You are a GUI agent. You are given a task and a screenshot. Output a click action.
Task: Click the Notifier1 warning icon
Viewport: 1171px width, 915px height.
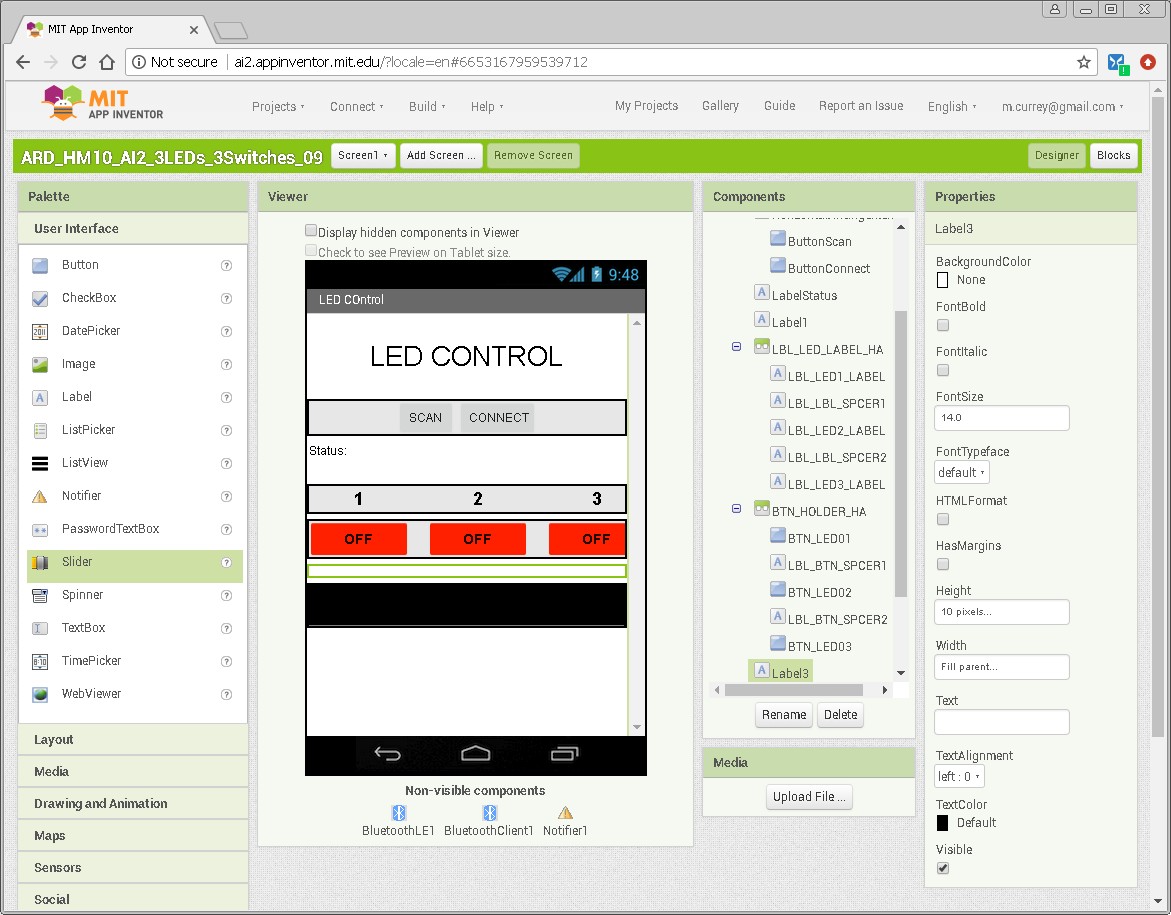pos(565,813)
